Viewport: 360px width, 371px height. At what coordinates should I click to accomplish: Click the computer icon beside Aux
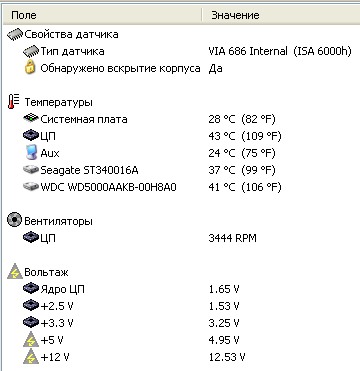31,153
